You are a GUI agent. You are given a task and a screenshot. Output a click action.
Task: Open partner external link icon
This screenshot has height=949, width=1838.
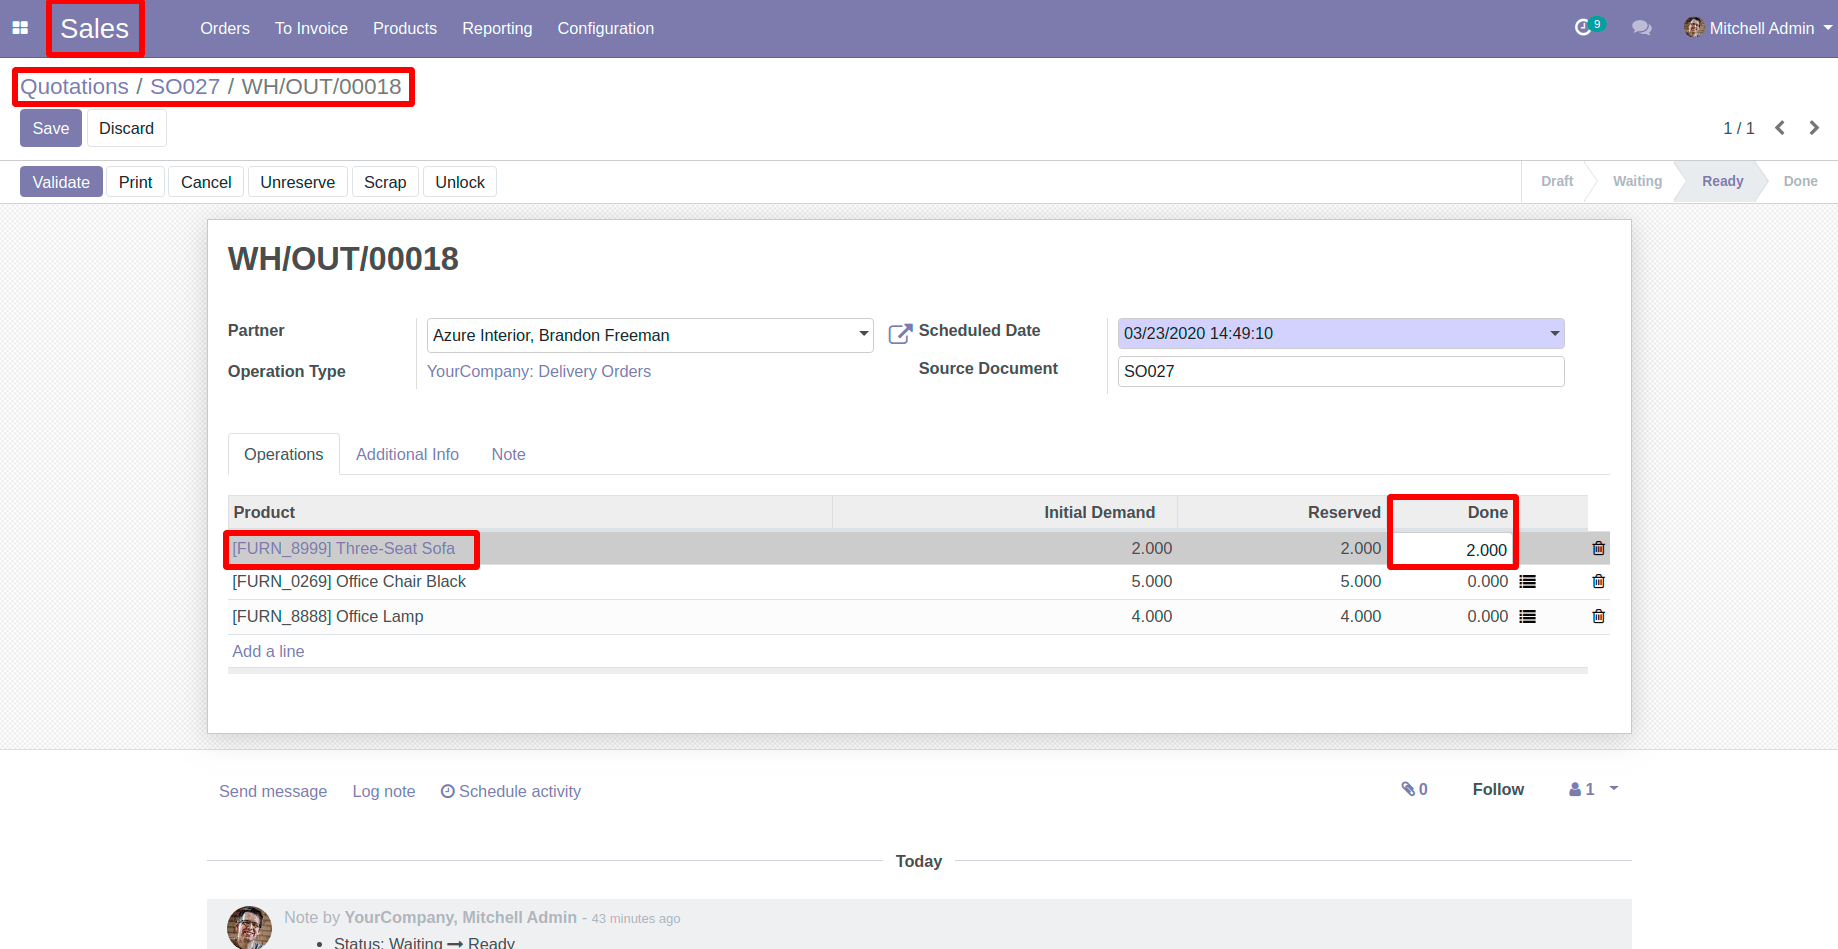tap(900, 334)
